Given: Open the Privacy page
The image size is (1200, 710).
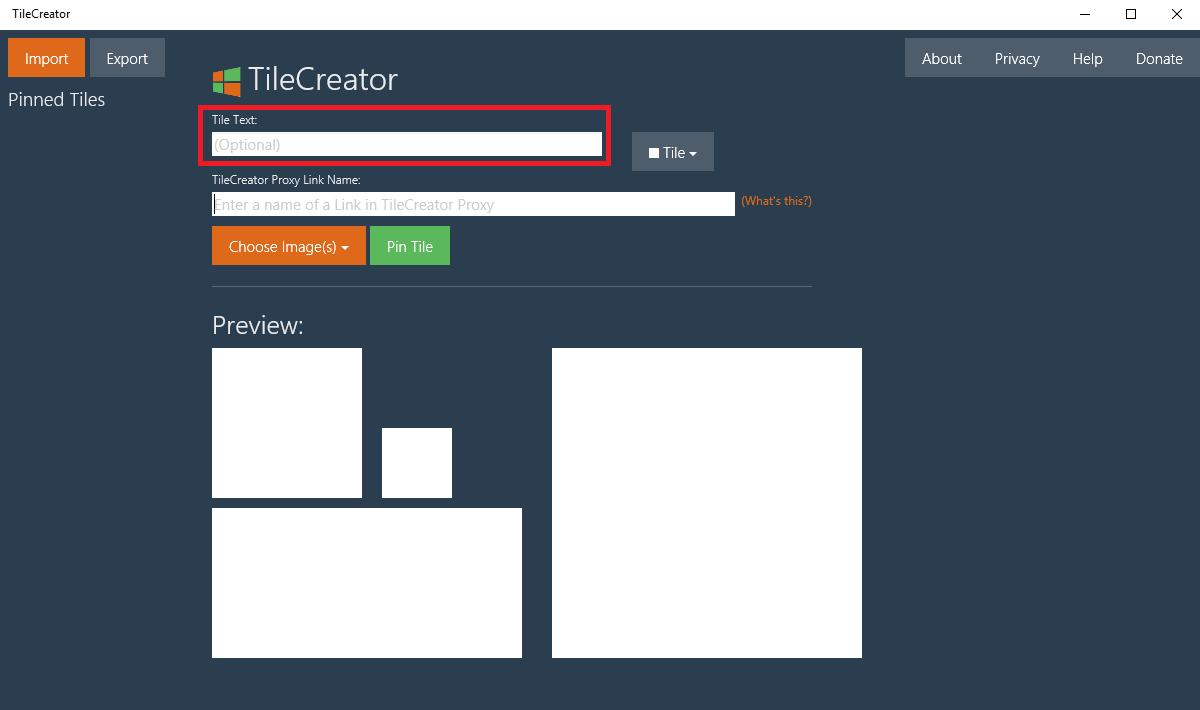Looking at the screenshot, I should coord(1017,58).
